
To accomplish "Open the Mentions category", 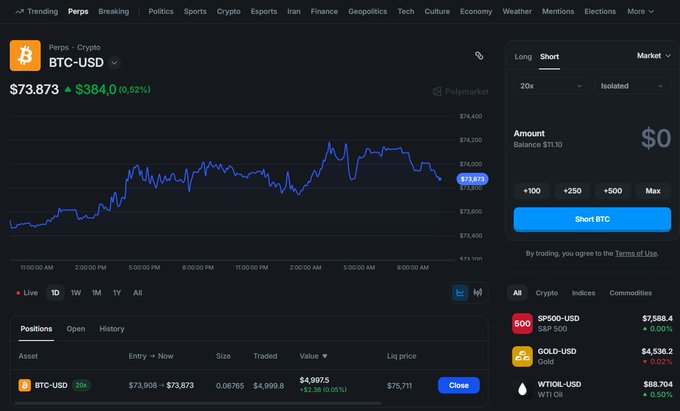I will (558, 12).
